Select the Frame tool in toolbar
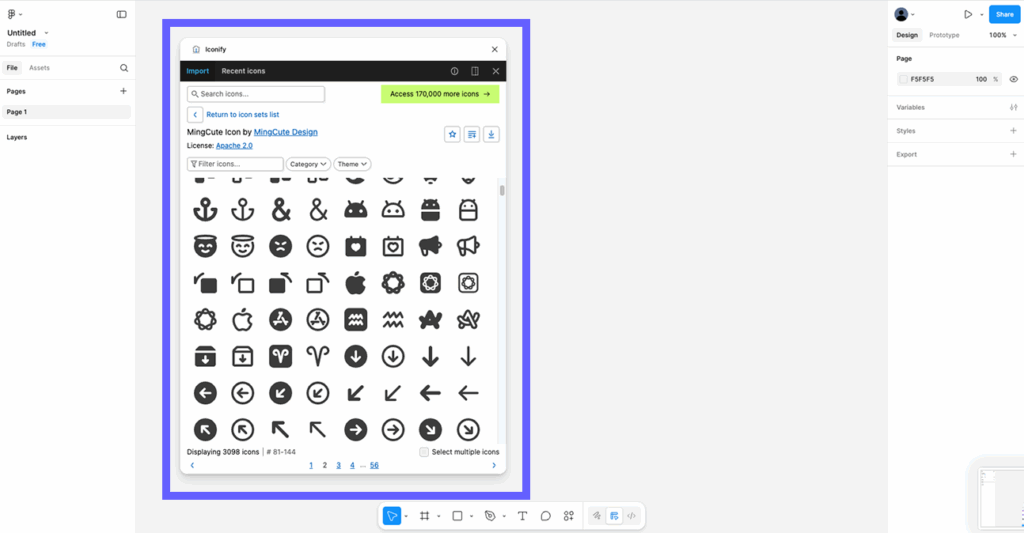The image size is (1024, 533). coord(424,516)
